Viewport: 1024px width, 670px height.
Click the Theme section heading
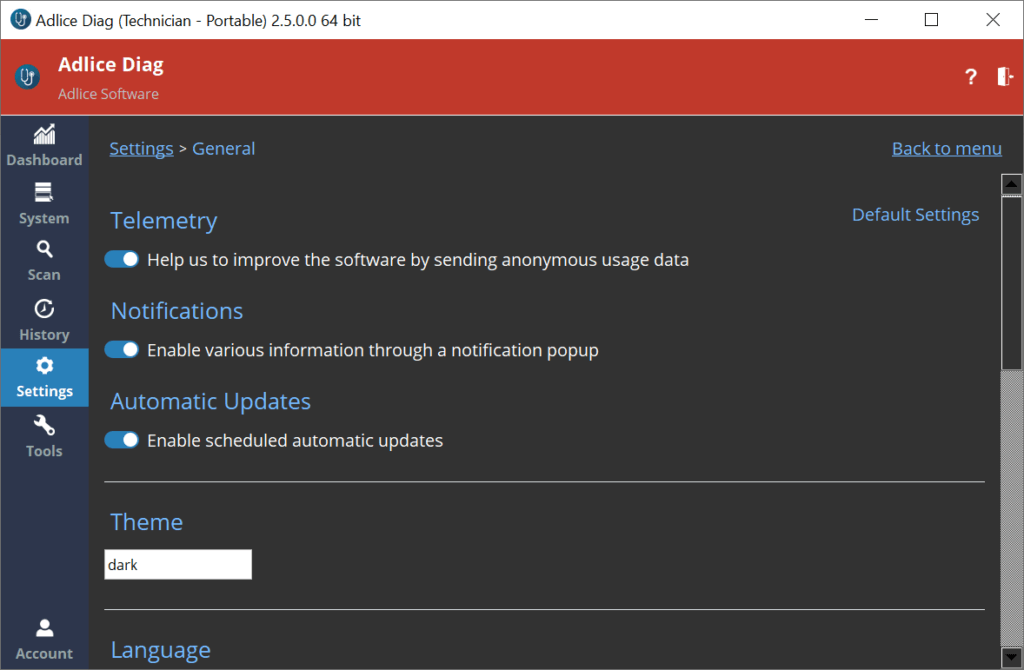point(146,522)
